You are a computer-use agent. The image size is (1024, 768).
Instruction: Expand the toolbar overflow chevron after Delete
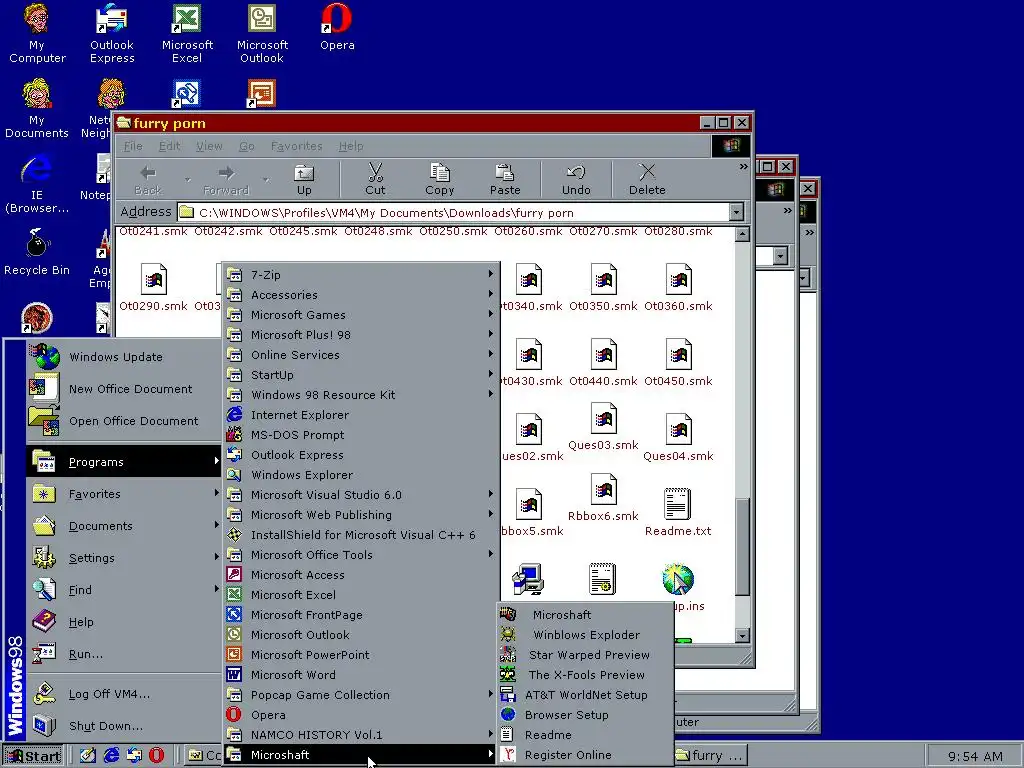(743, 167)
